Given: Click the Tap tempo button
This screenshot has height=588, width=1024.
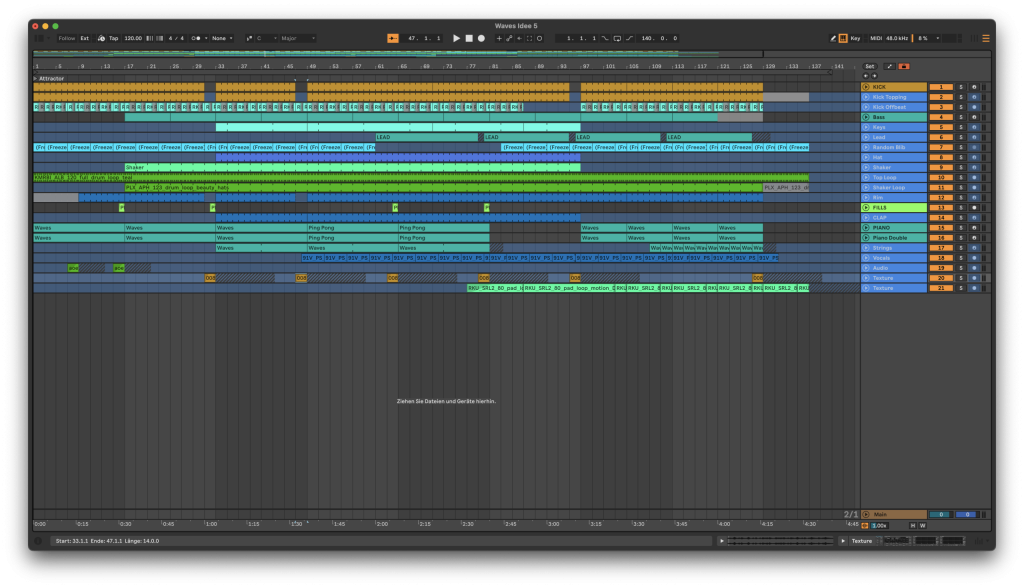Looking at the screenshot, I should point(113,38).
